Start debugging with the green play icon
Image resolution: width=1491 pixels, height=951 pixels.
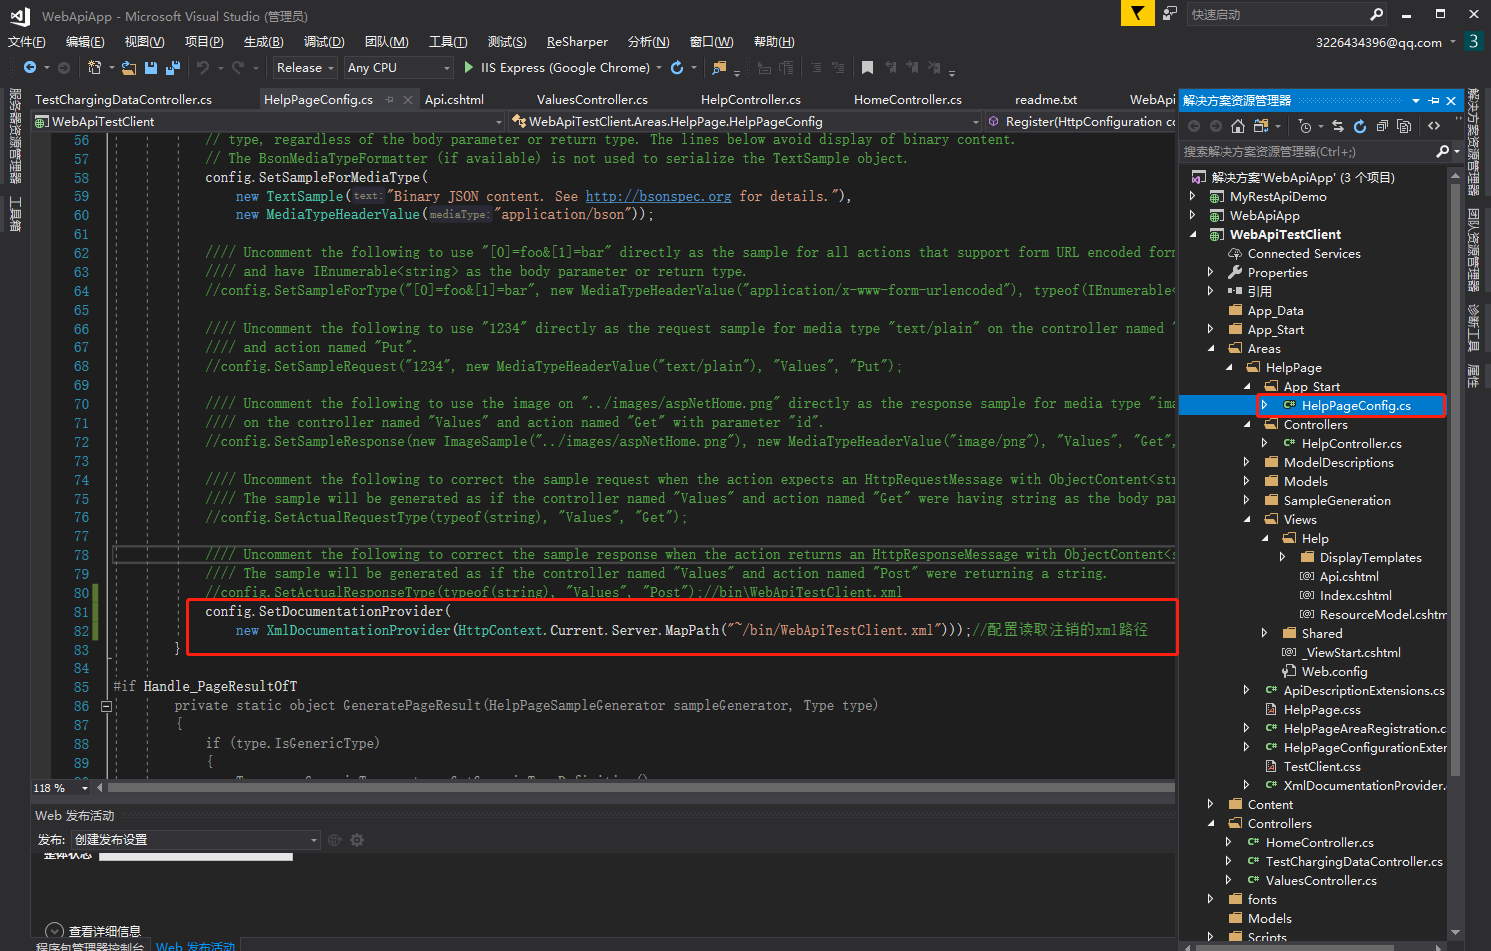tap(469, 68)
